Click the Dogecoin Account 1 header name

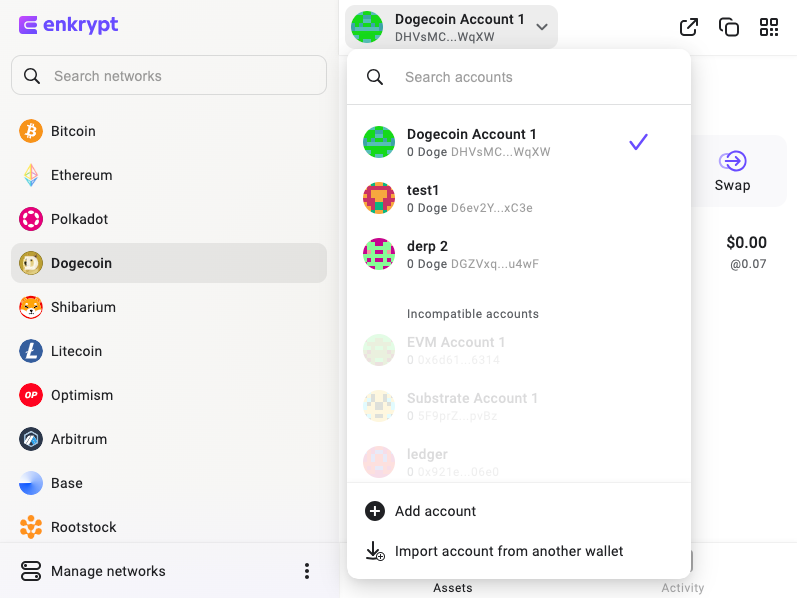click(459, 19)
